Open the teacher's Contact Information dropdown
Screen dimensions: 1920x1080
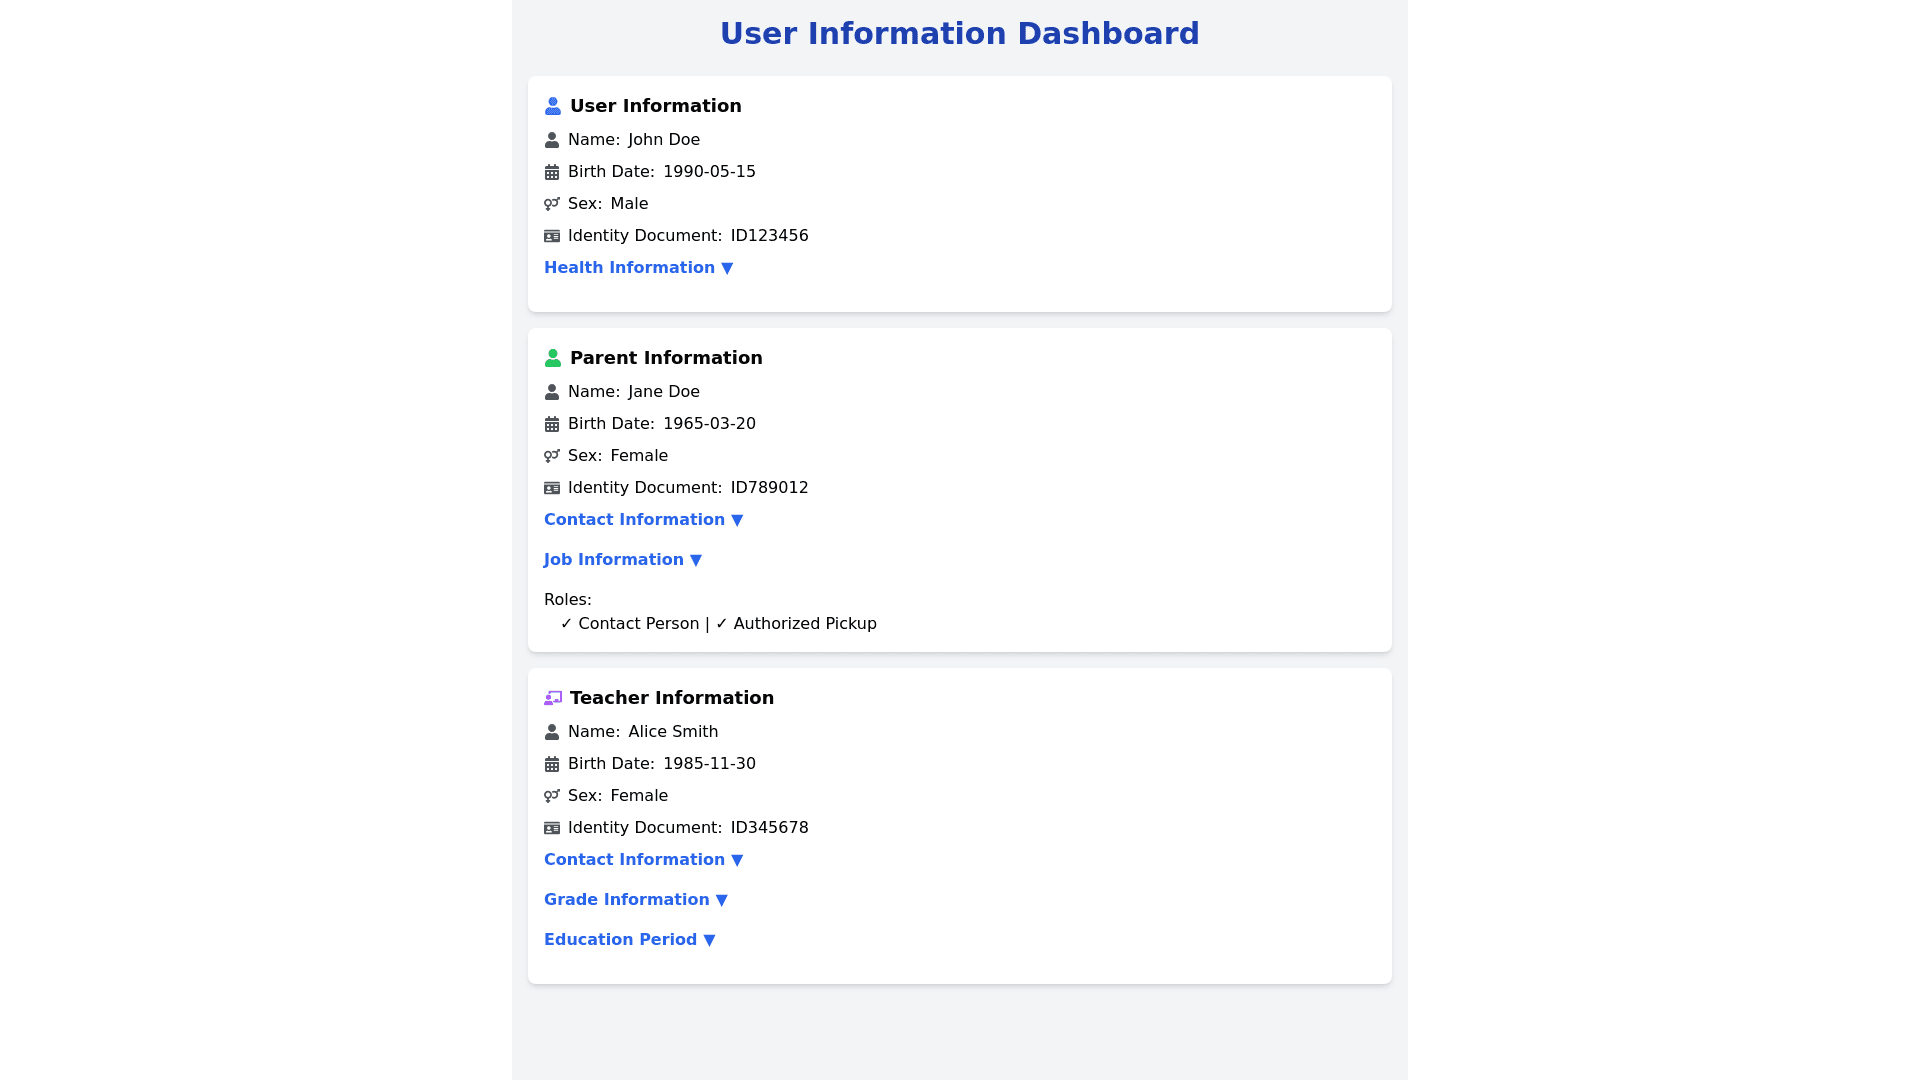pos(643,860)
